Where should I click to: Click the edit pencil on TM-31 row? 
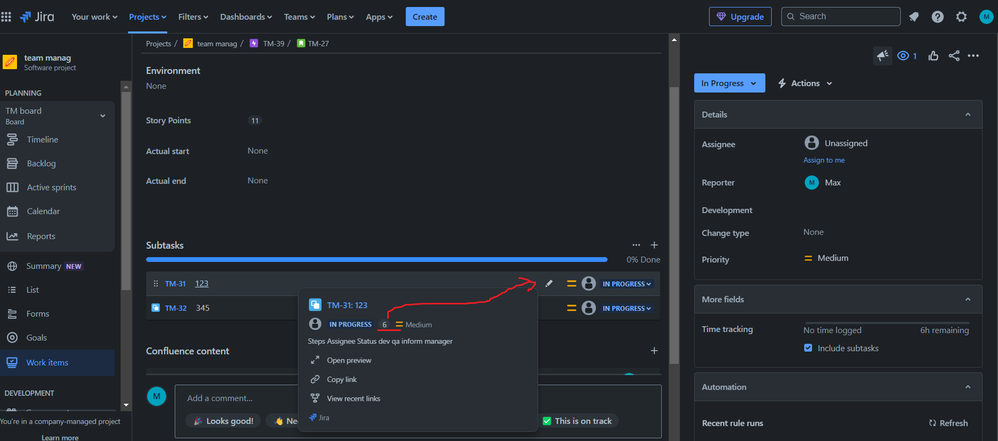point(549,284)
